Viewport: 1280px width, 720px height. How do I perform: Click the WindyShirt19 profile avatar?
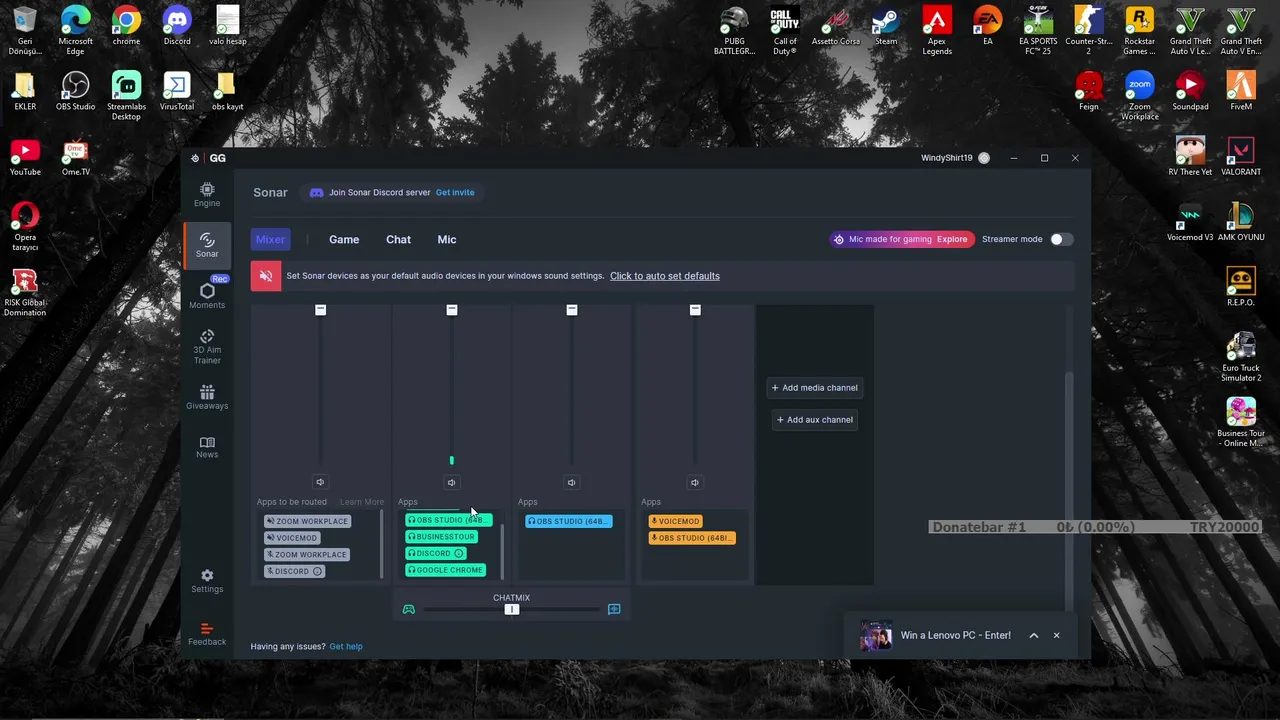pos(984,158)
